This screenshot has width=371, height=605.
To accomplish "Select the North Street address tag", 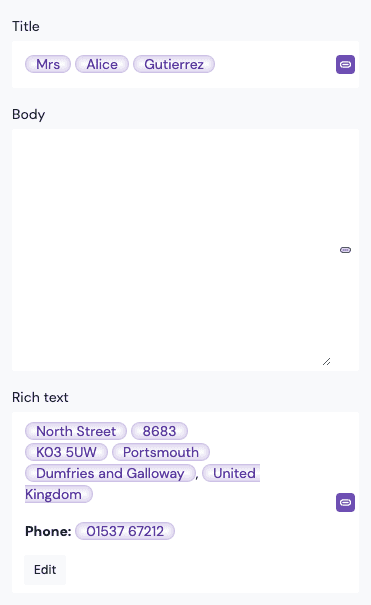I will click(x=76, y=431).
